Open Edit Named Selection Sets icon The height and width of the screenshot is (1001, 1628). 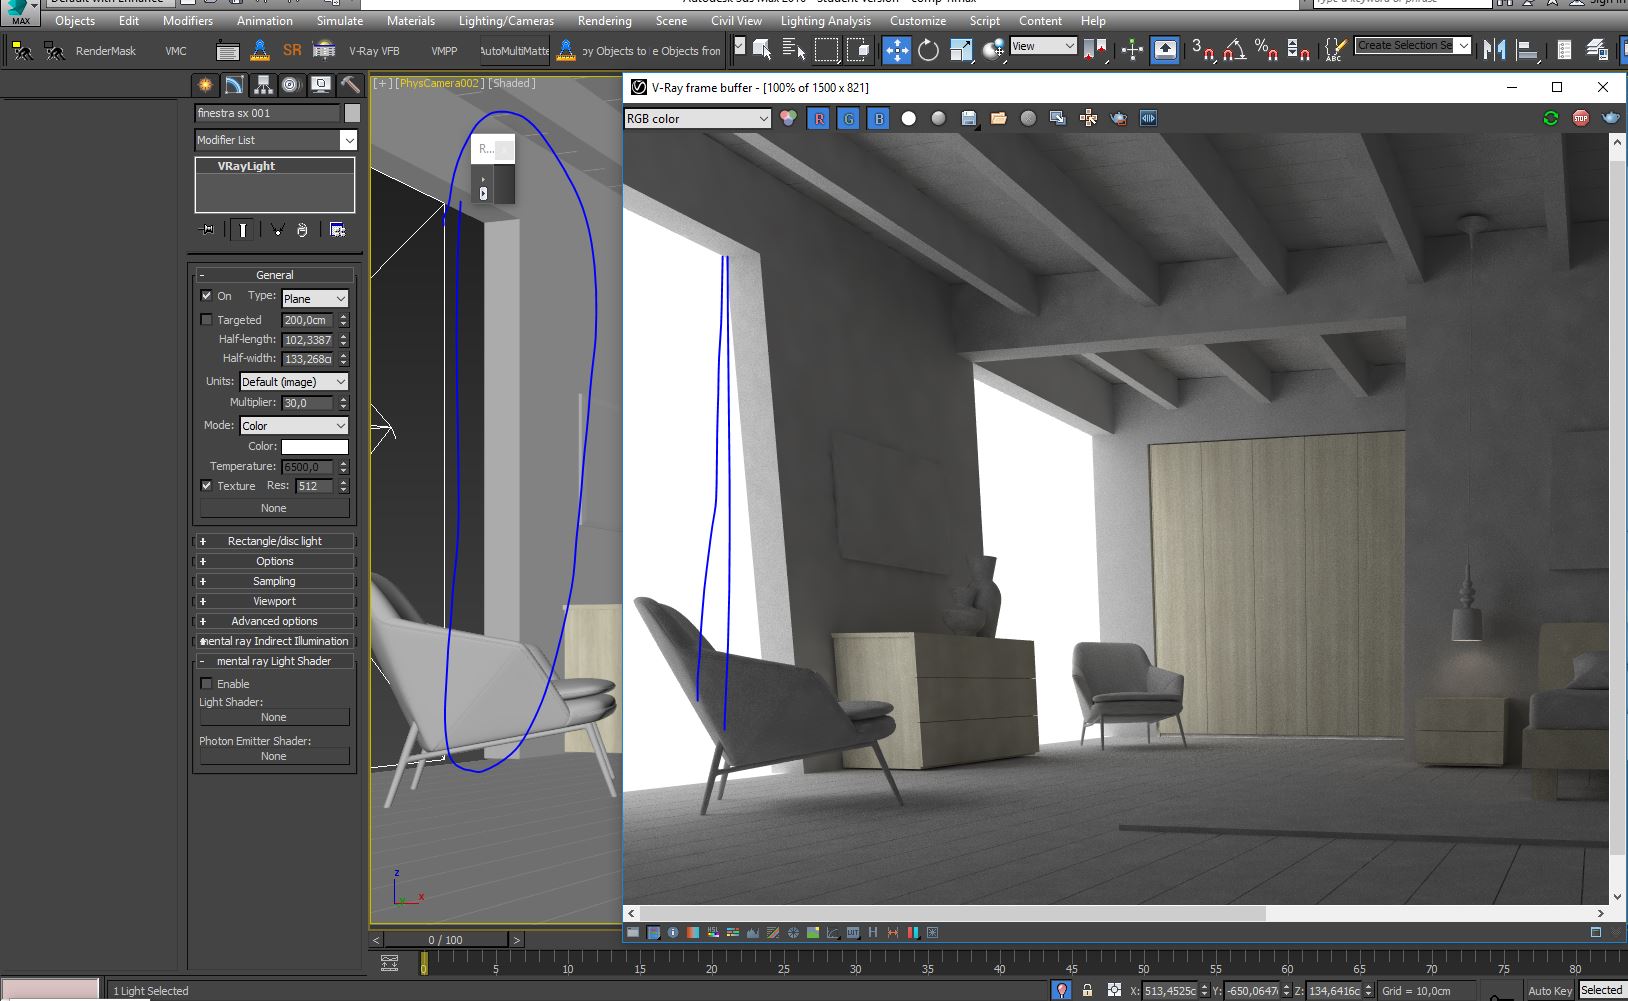[1335, 49]
